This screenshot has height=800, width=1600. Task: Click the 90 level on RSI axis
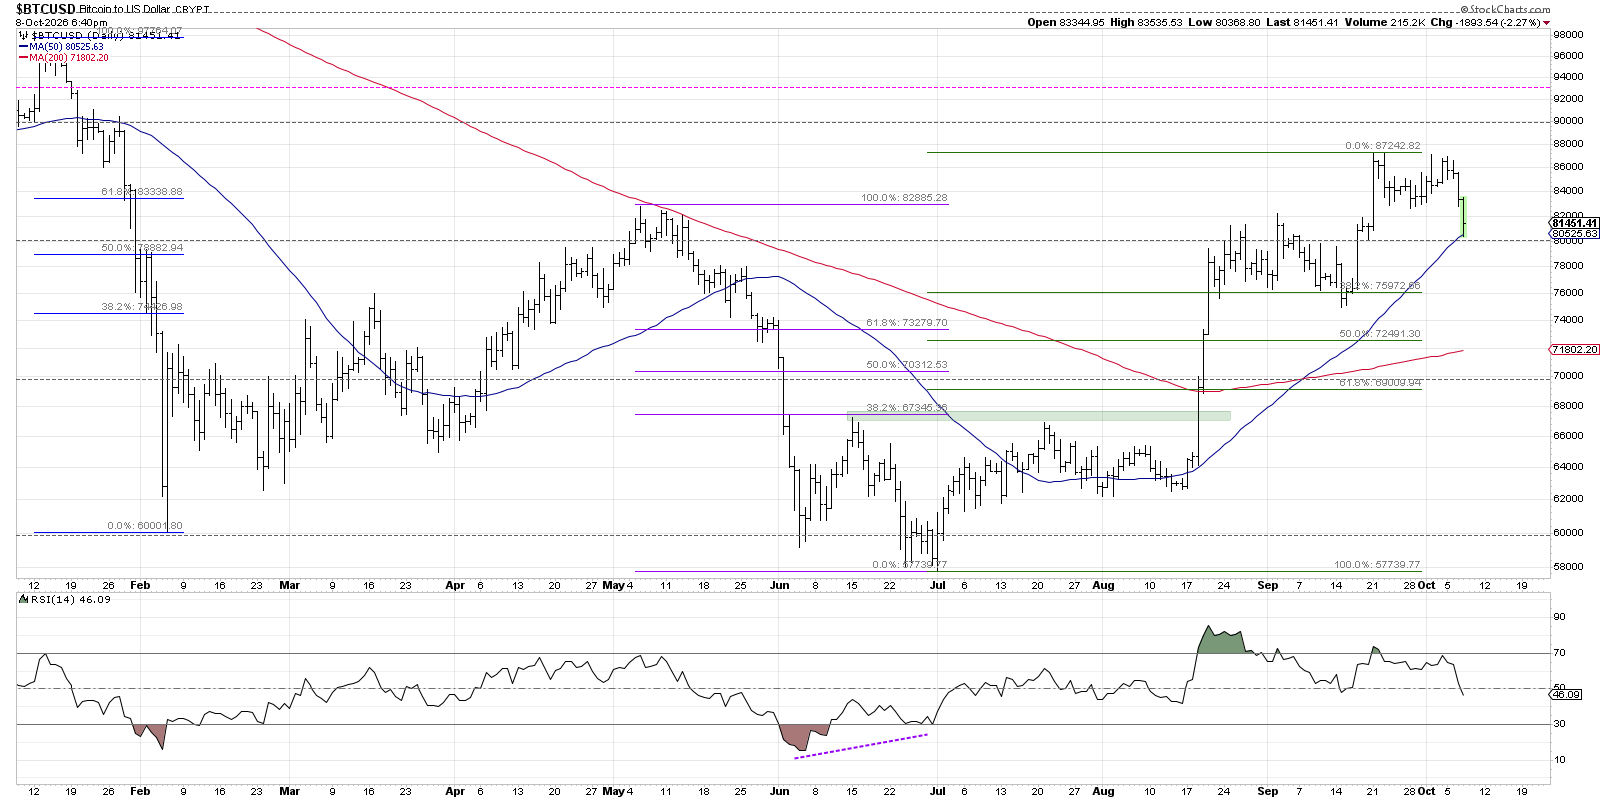[1559, 618]
